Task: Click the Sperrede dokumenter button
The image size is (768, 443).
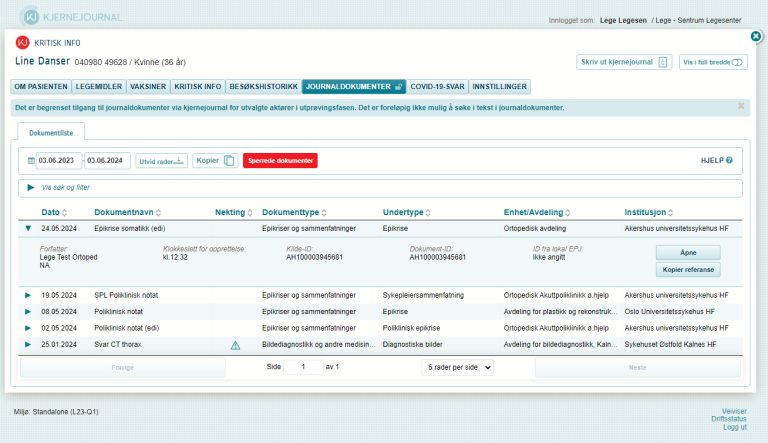Action: 280,160
